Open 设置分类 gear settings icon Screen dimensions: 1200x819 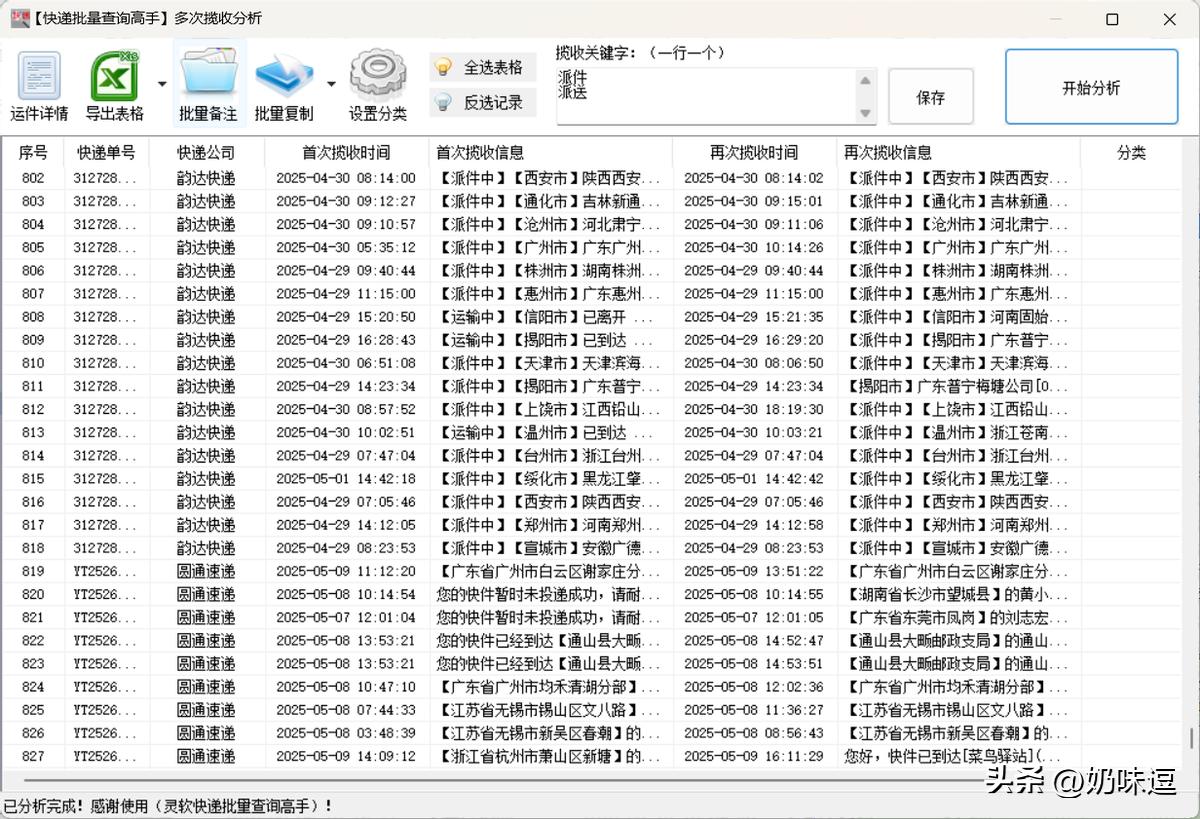tap(377, 77)
